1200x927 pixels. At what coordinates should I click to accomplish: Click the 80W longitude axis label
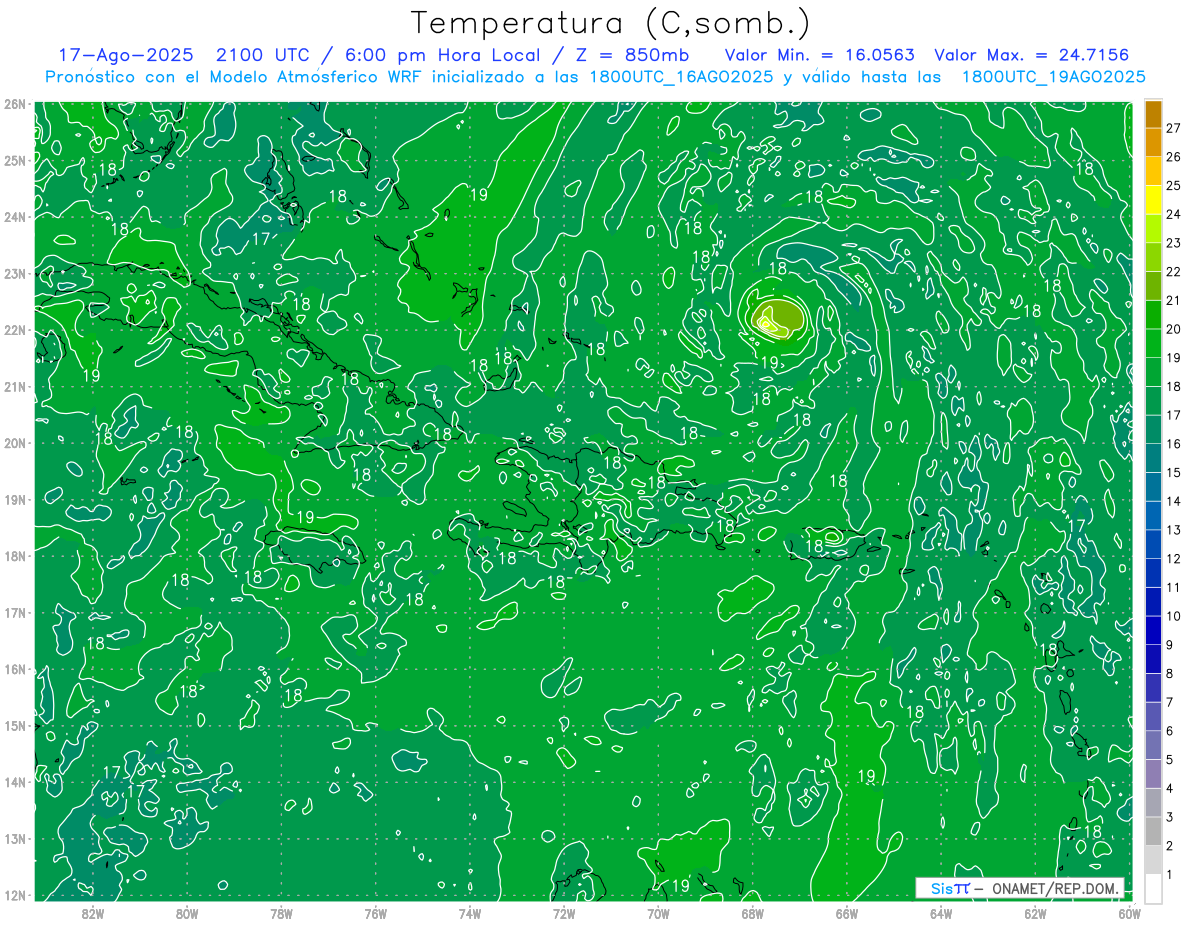click(x=187, y=913)
